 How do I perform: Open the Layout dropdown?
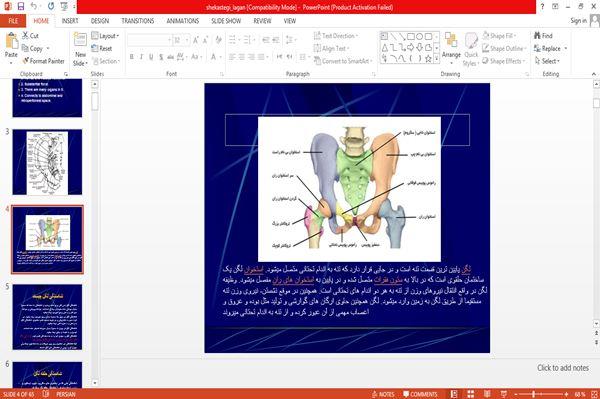click(105, 36)
